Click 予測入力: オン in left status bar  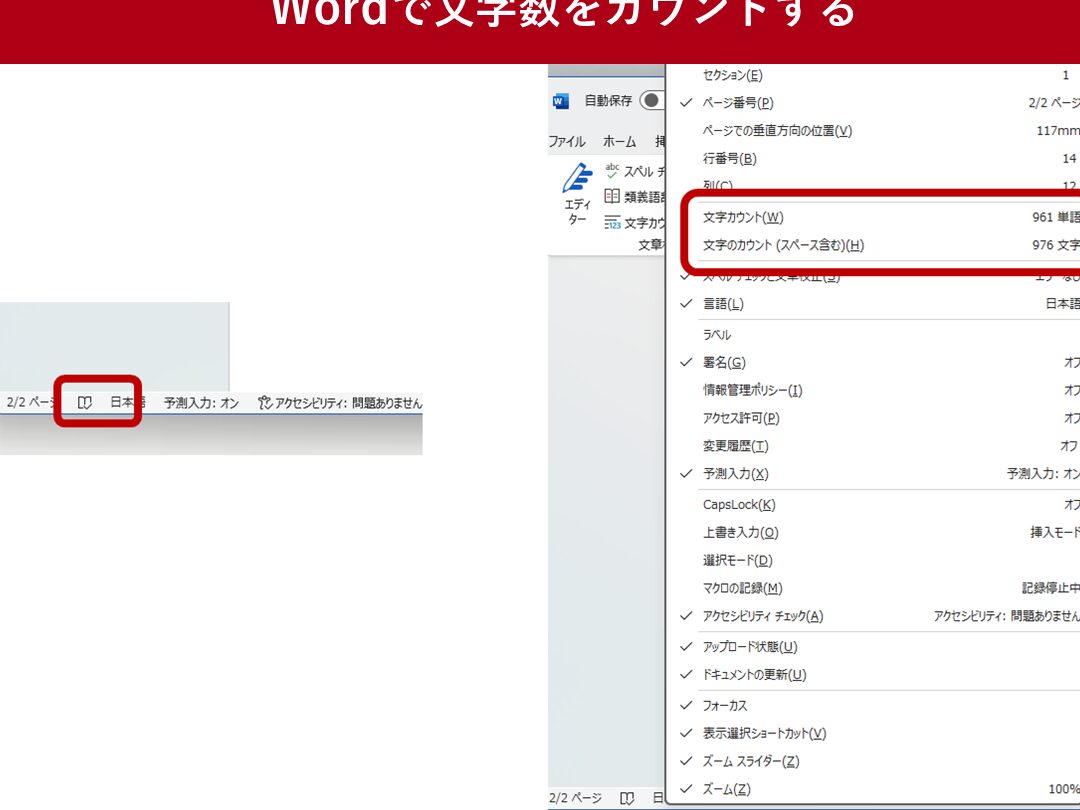pos(201,403)
